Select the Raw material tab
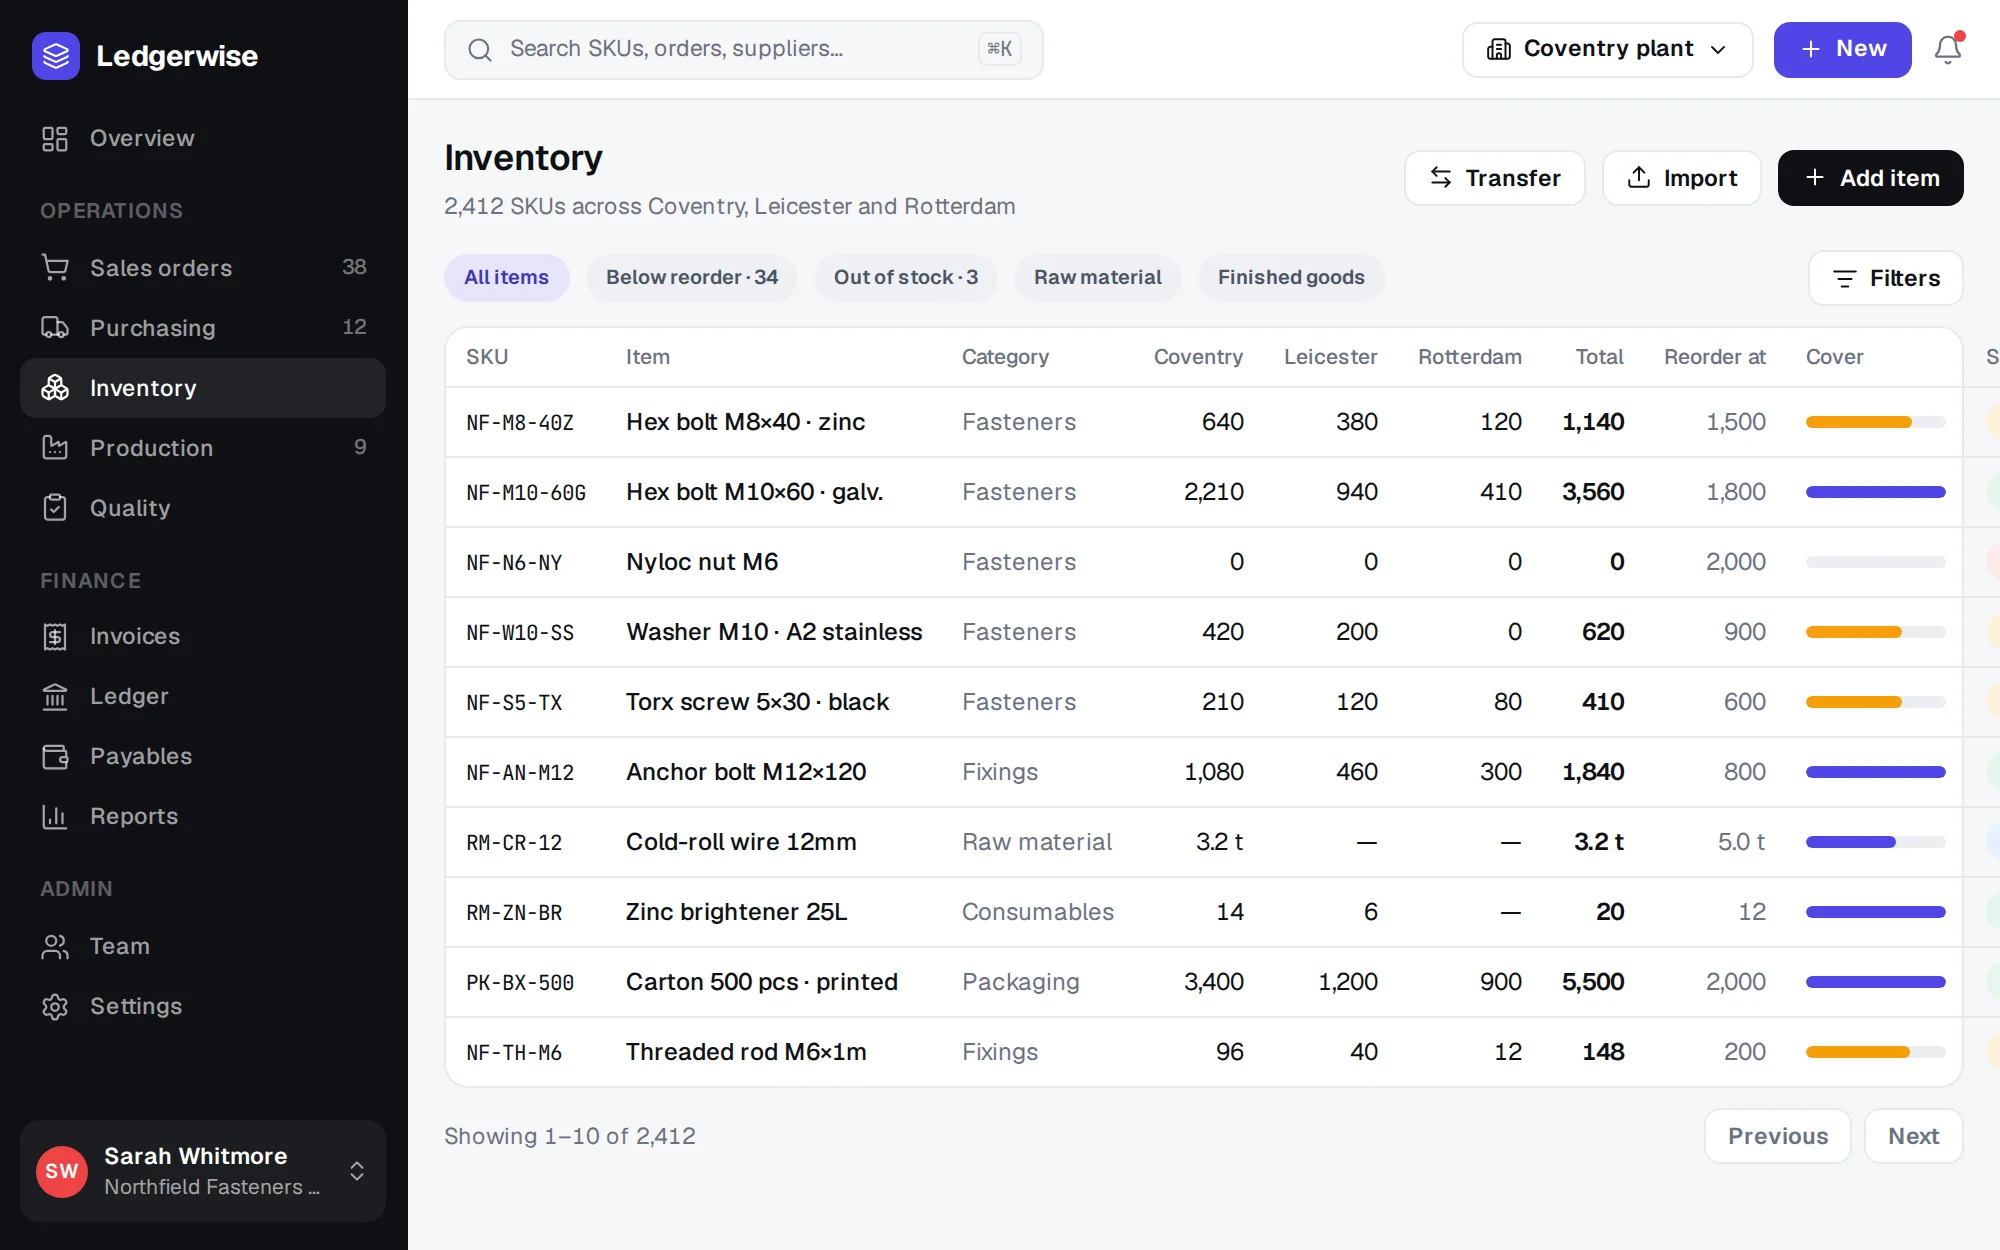Viewport: 2000px width, 1250px height. tap(1098, 277)
